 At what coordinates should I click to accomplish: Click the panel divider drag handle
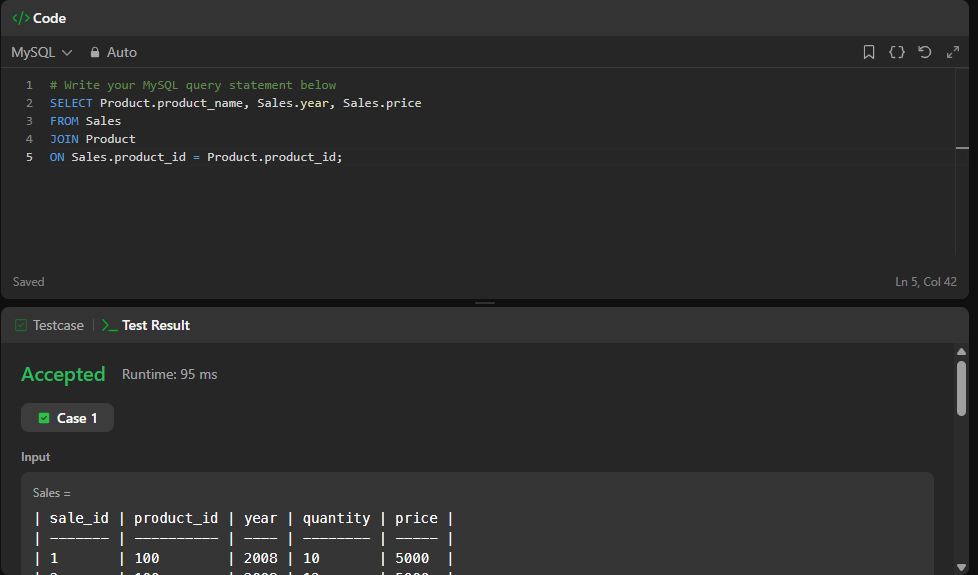[x=485, y=303]
